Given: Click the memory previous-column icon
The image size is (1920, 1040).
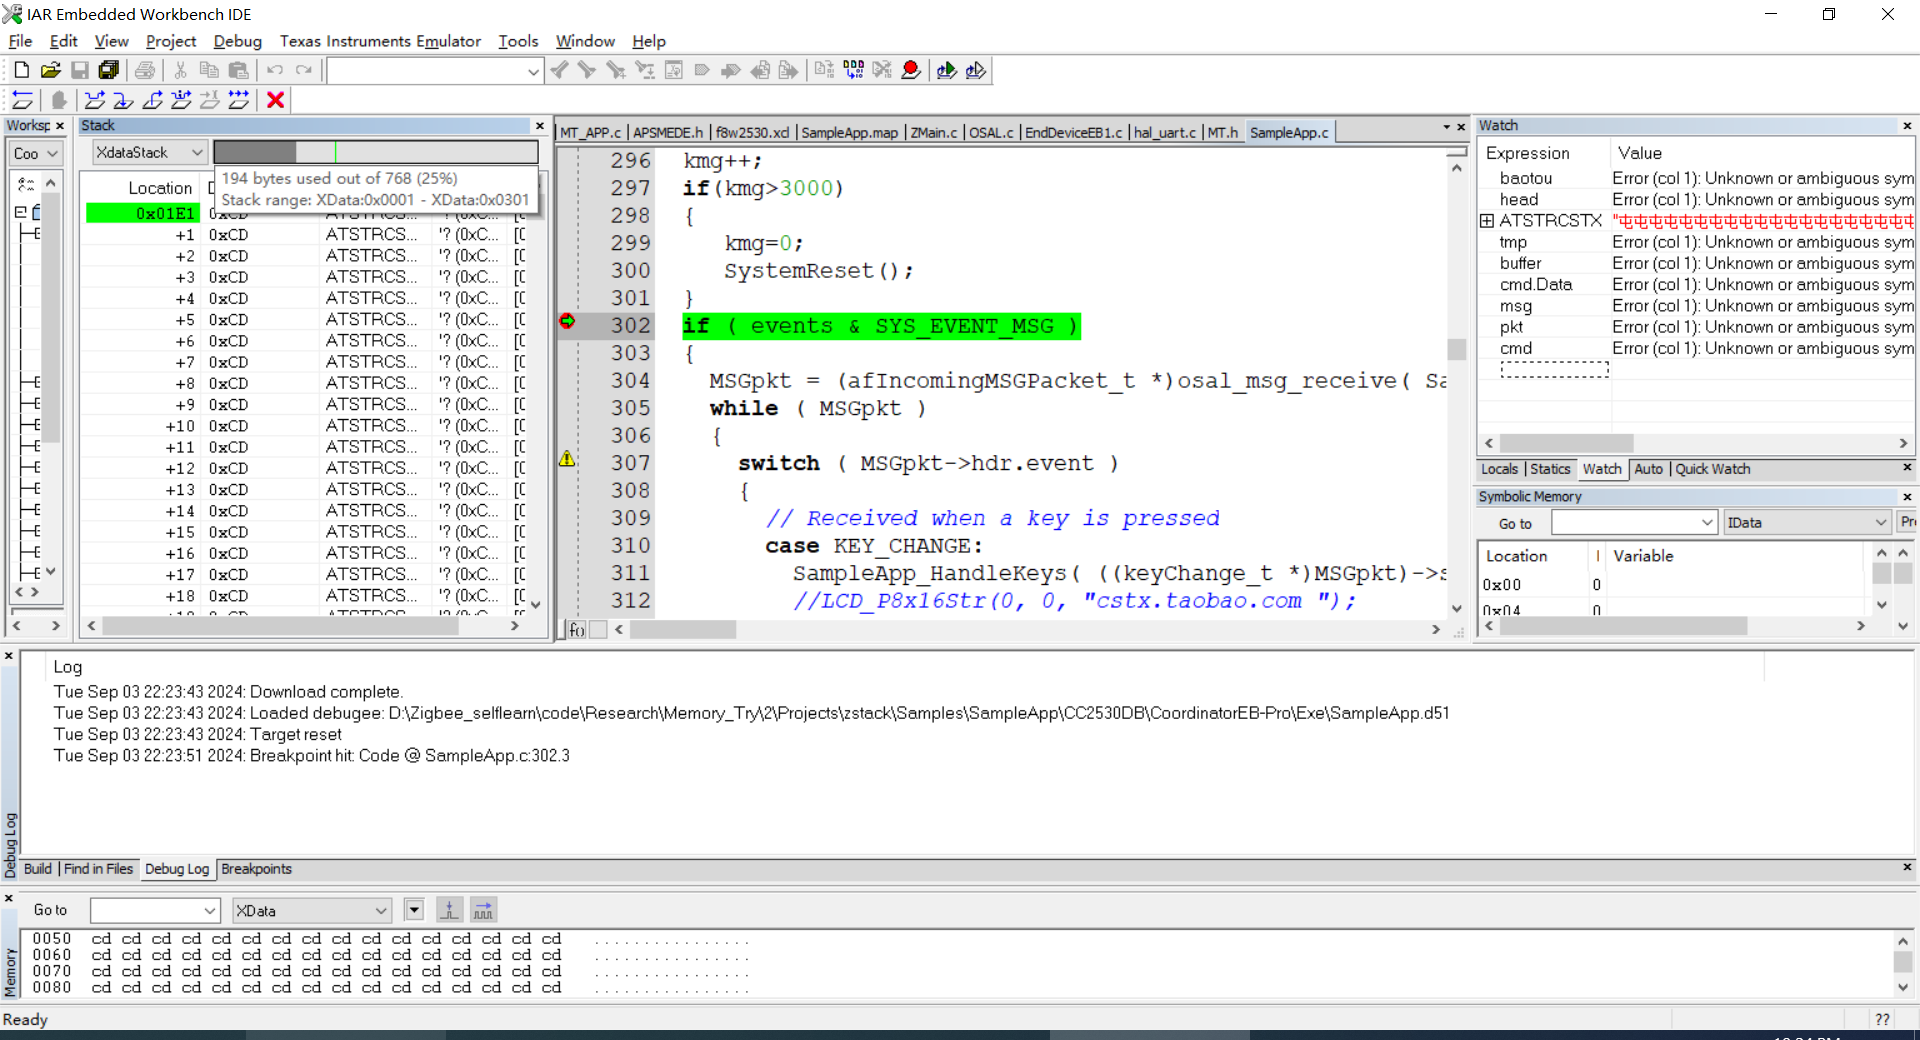Looking at the screenshot, I should [x=450, y=910].
